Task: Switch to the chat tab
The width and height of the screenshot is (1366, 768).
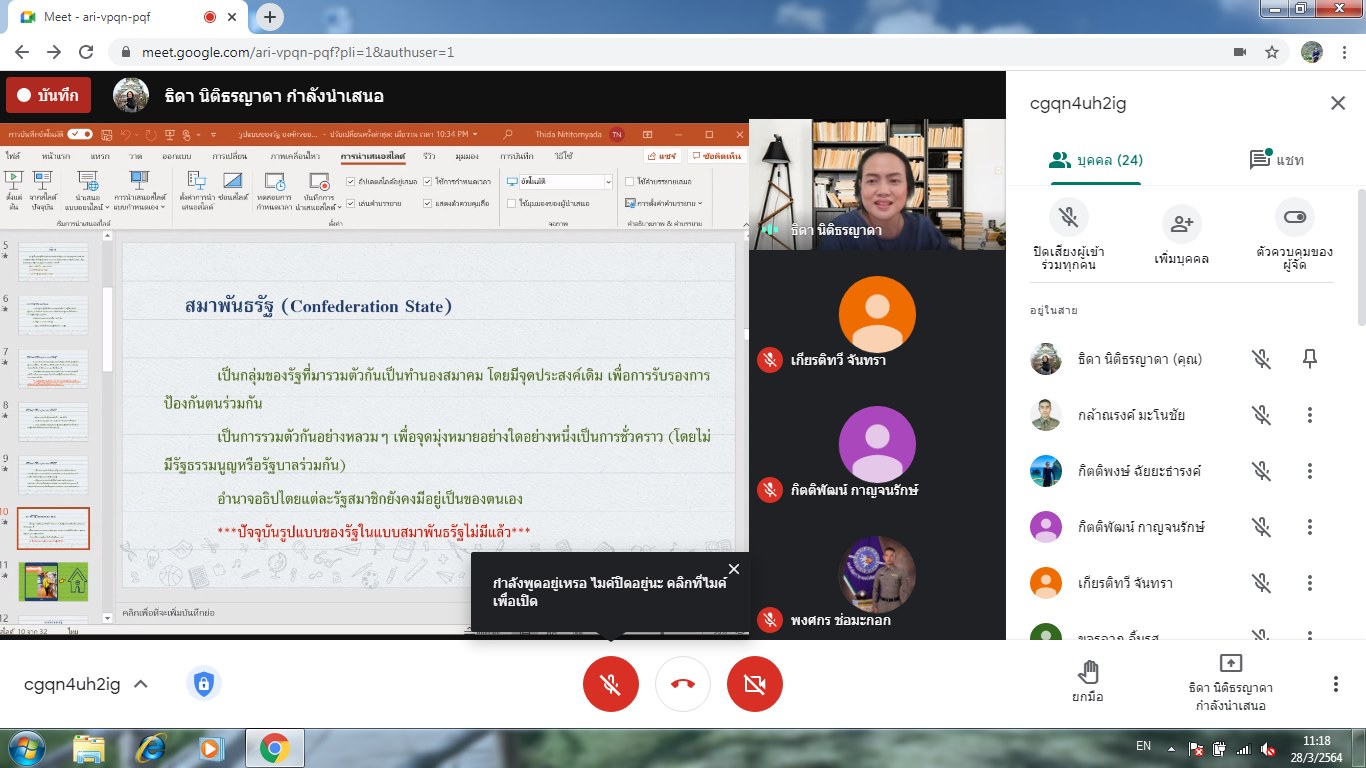Action: click(1276, 160)
